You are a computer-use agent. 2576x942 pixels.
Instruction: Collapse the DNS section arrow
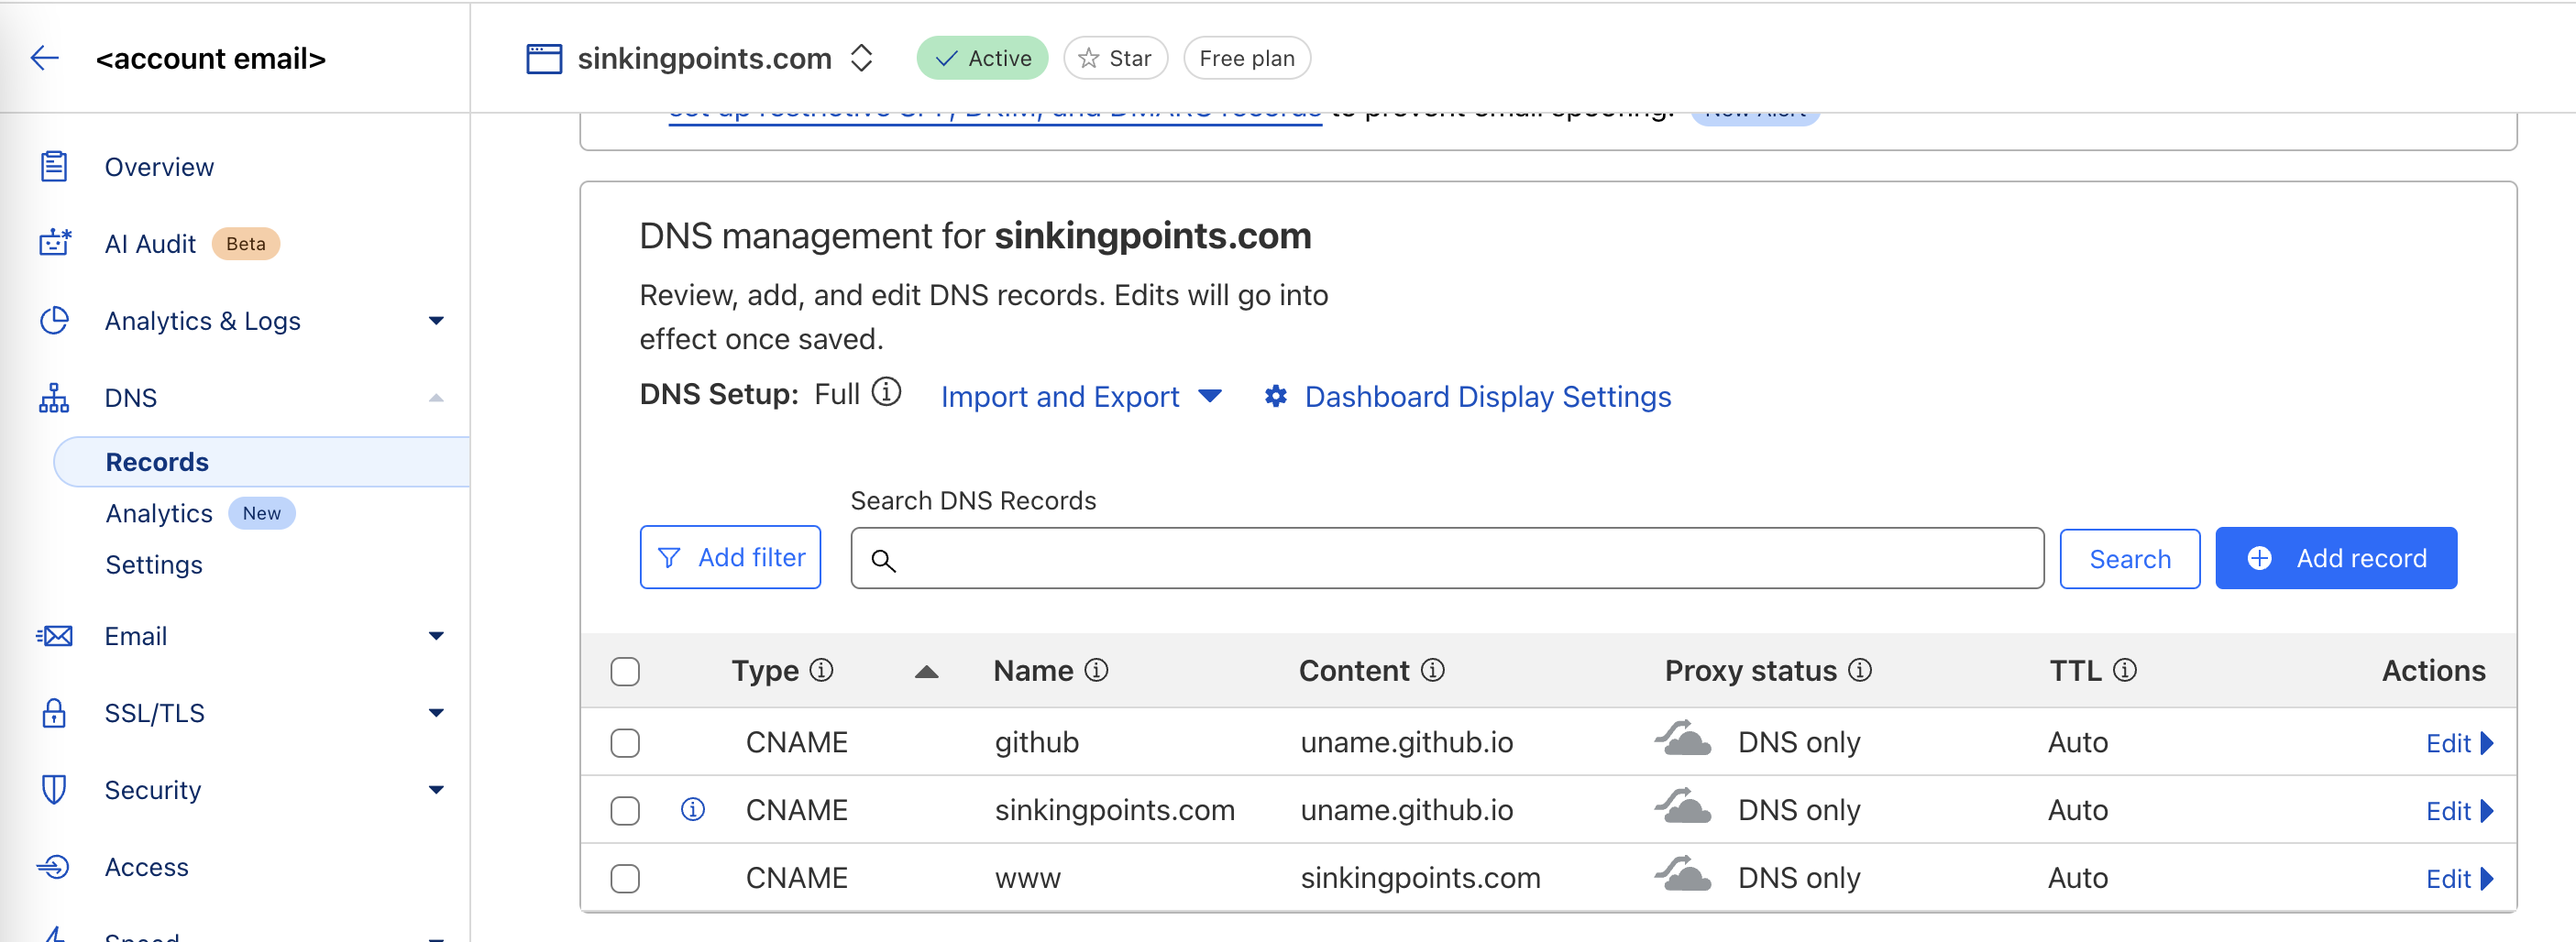[x=436, y=398]
